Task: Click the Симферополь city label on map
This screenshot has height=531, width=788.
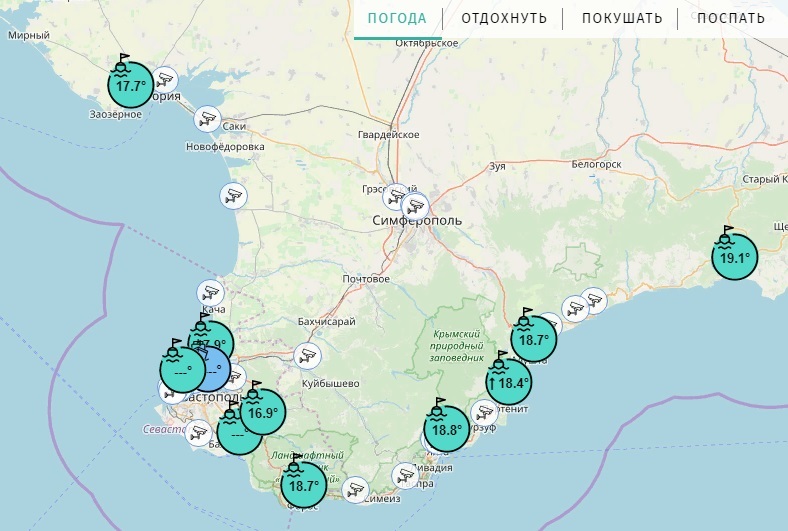Action: [416, 219]
